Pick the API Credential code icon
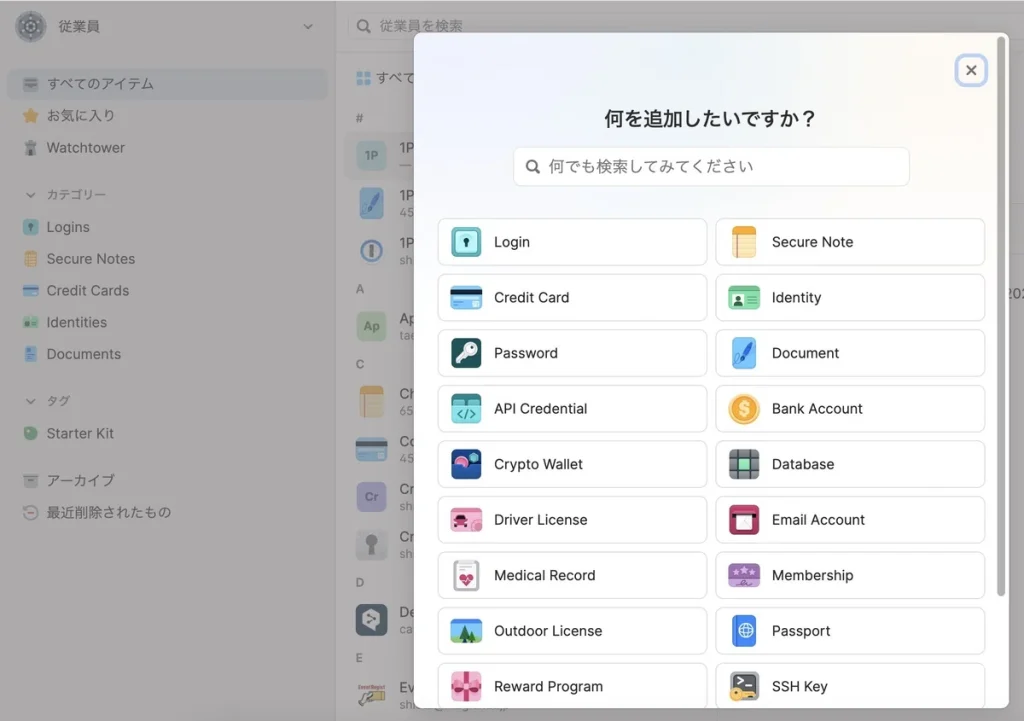1024x721 pixels. (x=466, y=409)
